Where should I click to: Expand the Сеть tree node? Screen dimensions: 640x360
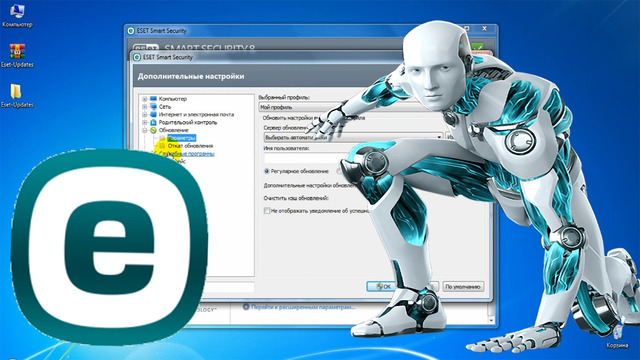tap(144, 107)
